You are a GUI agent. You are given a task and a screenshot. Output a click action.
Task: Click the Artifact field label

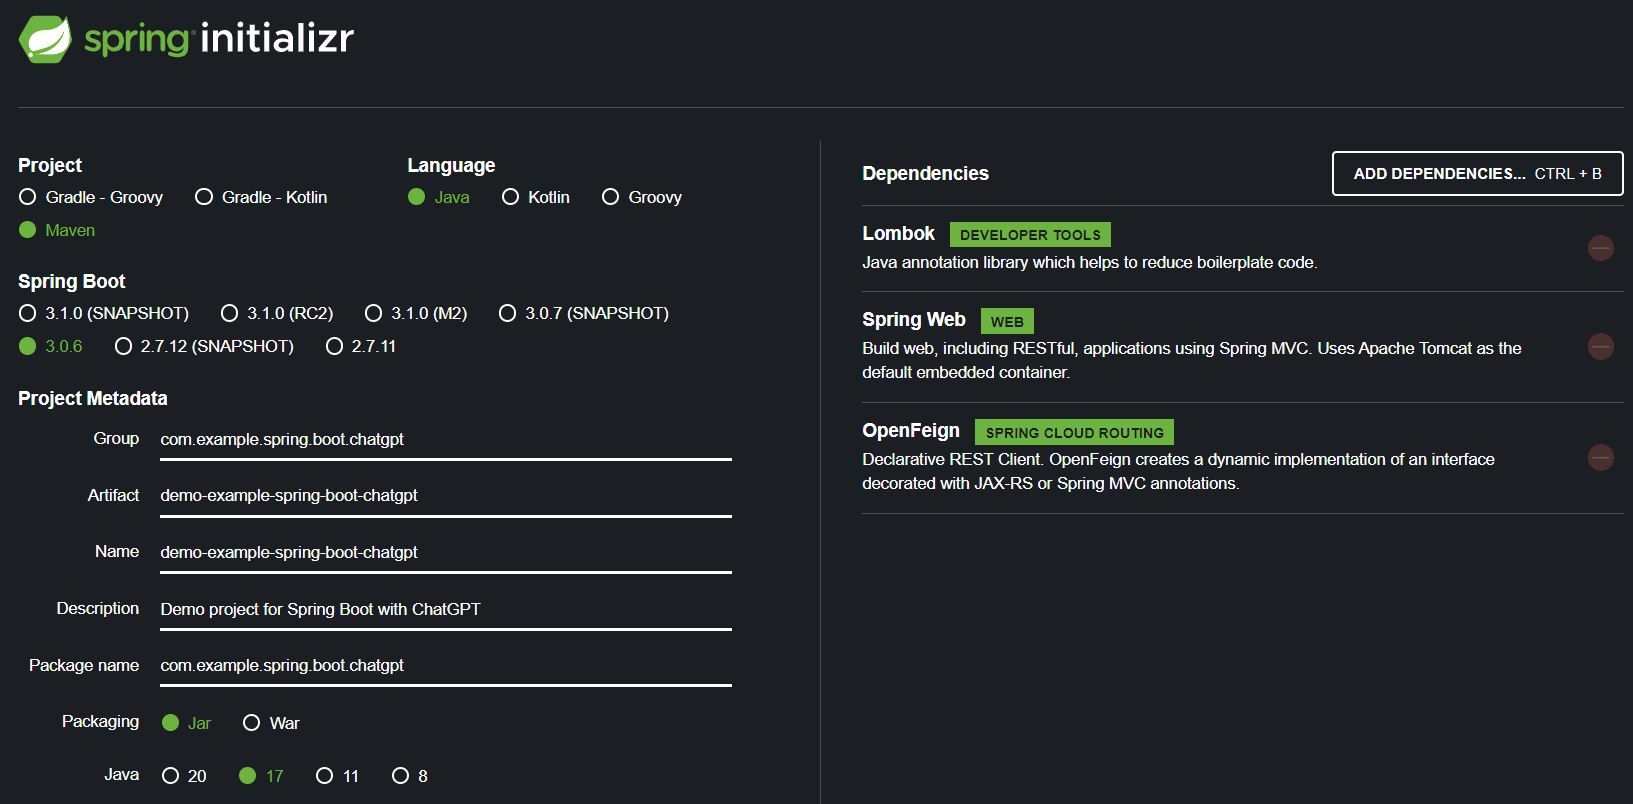point(113,495)
